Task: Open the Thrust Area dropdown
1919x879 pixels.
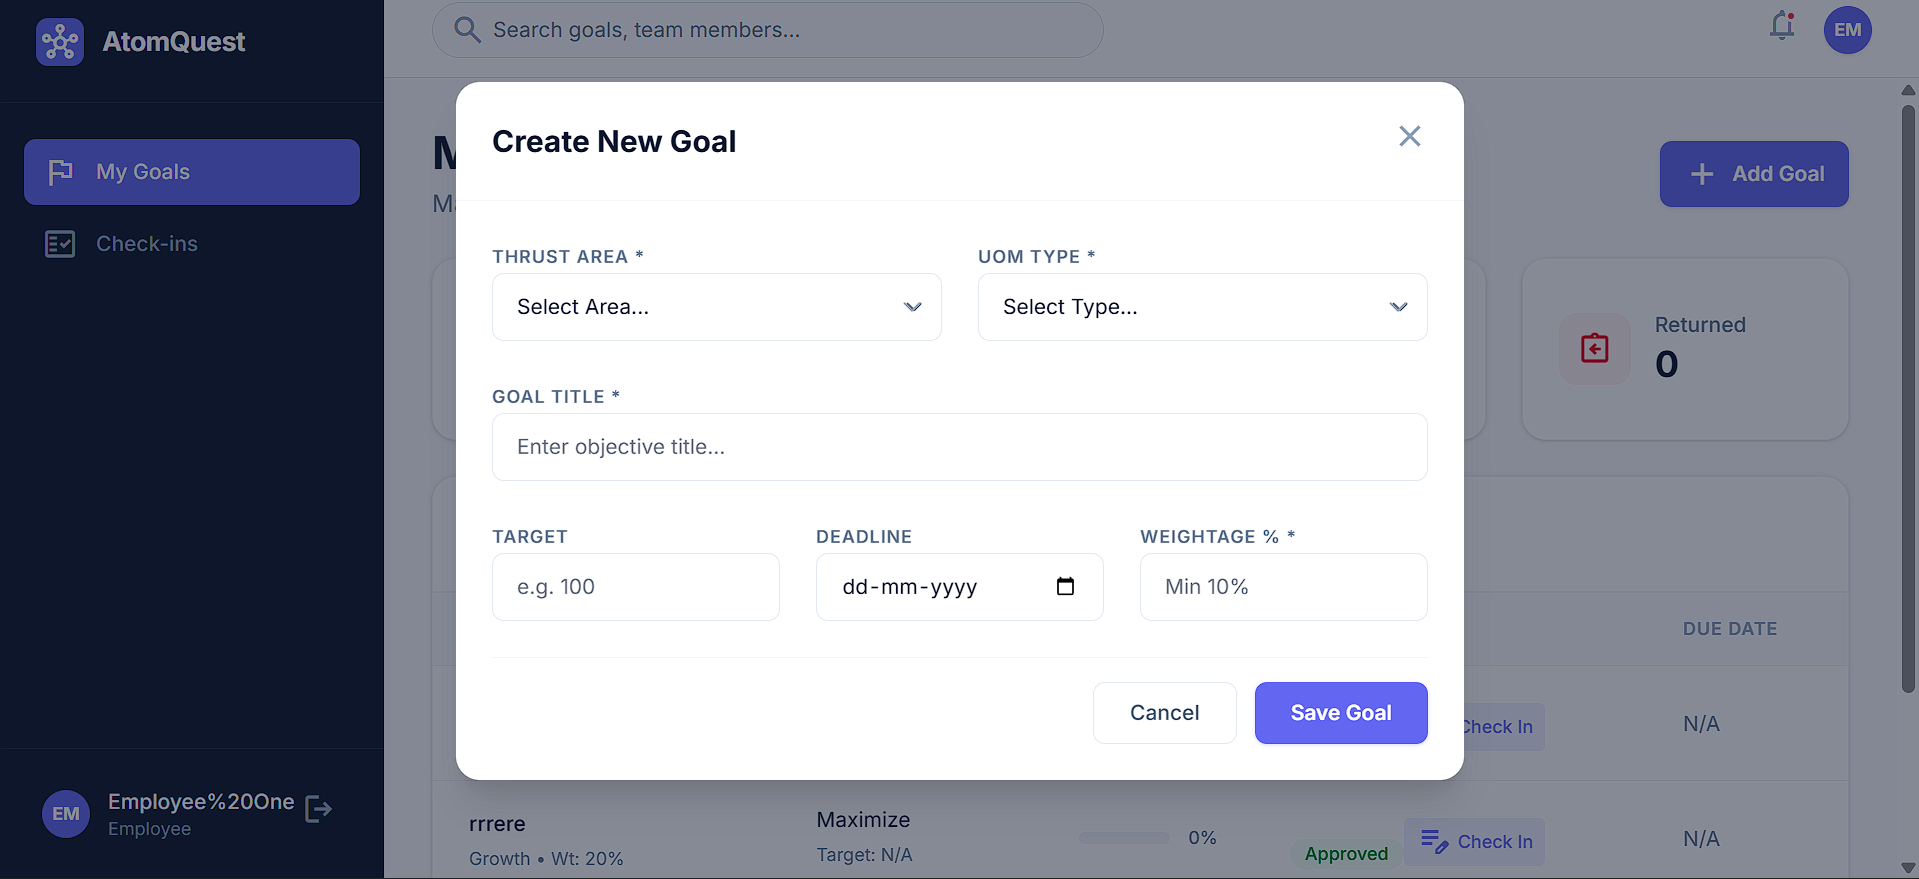Action: coord(717,307)
